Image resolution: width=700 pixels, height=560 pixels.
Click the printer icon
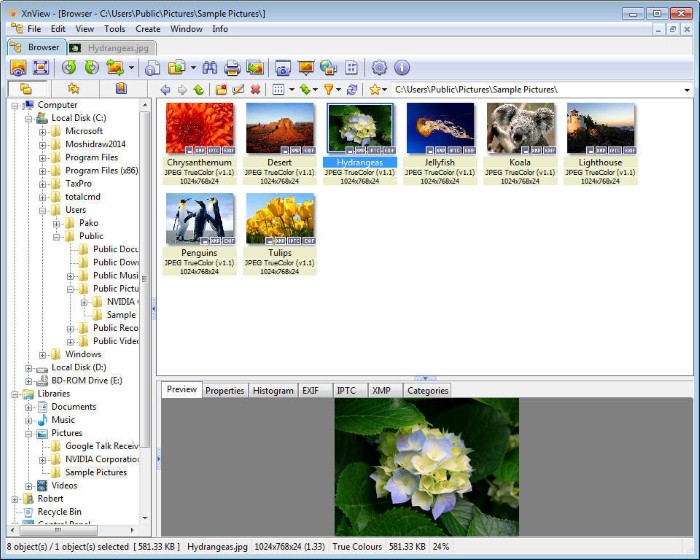coord(232,68)
